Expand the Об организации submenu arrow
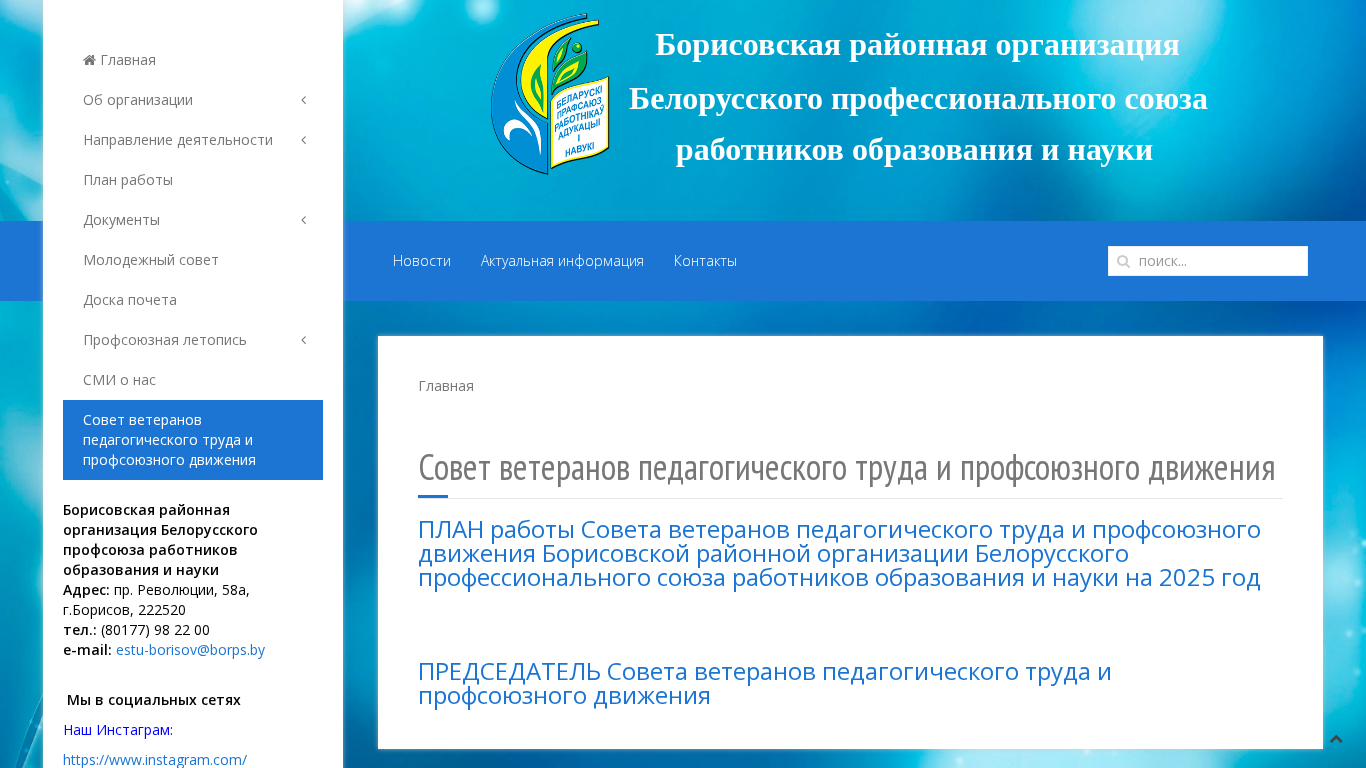1366x768 pixels. (x=303, y=100)
